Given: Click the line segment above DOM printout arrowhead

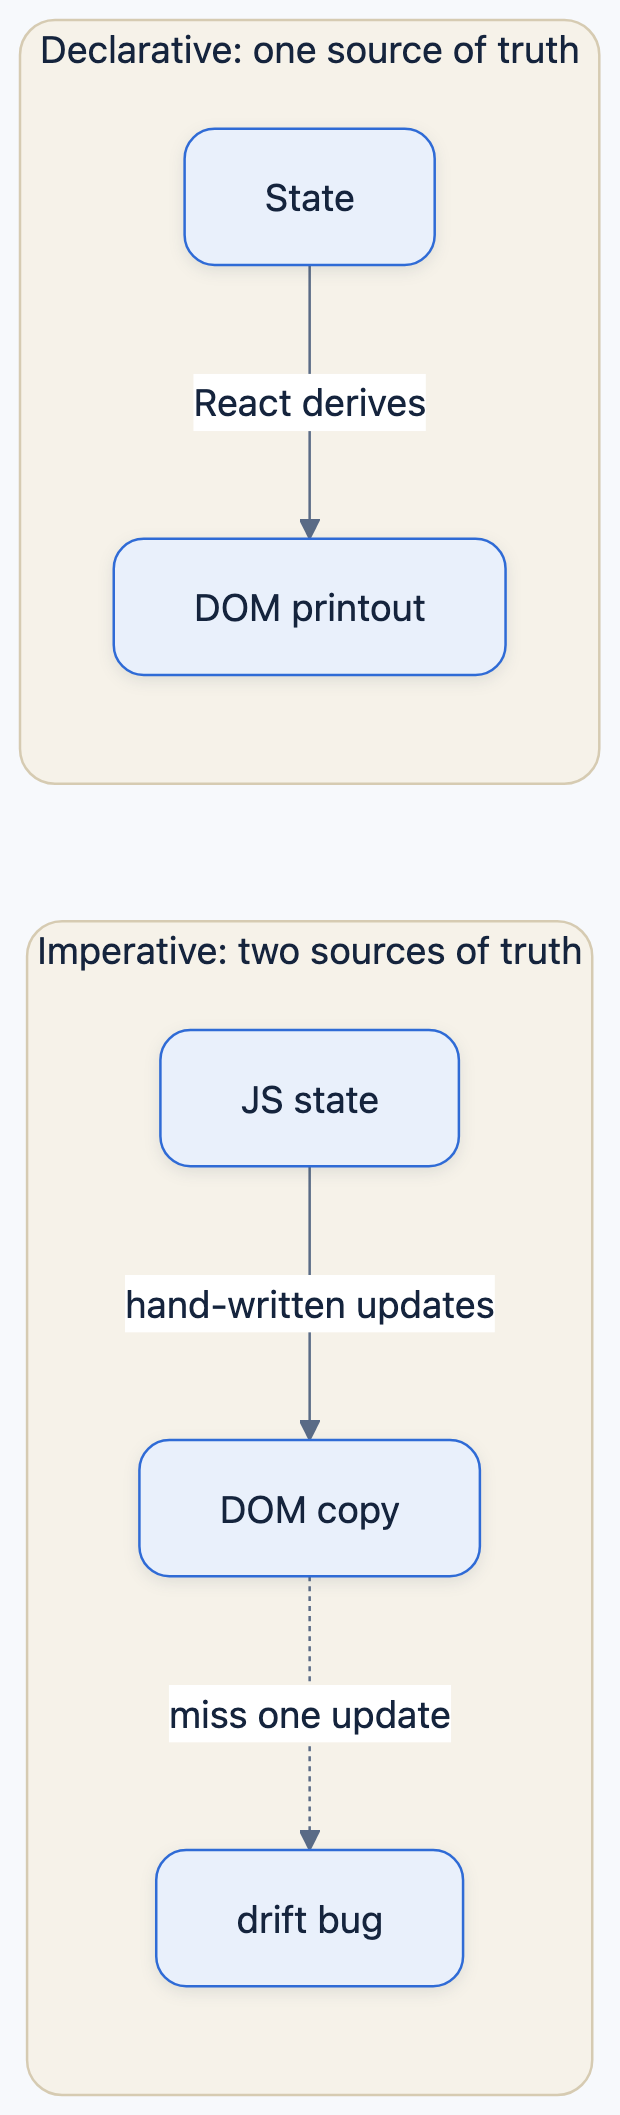Looking at the screenshot, I should click(310, 475).
